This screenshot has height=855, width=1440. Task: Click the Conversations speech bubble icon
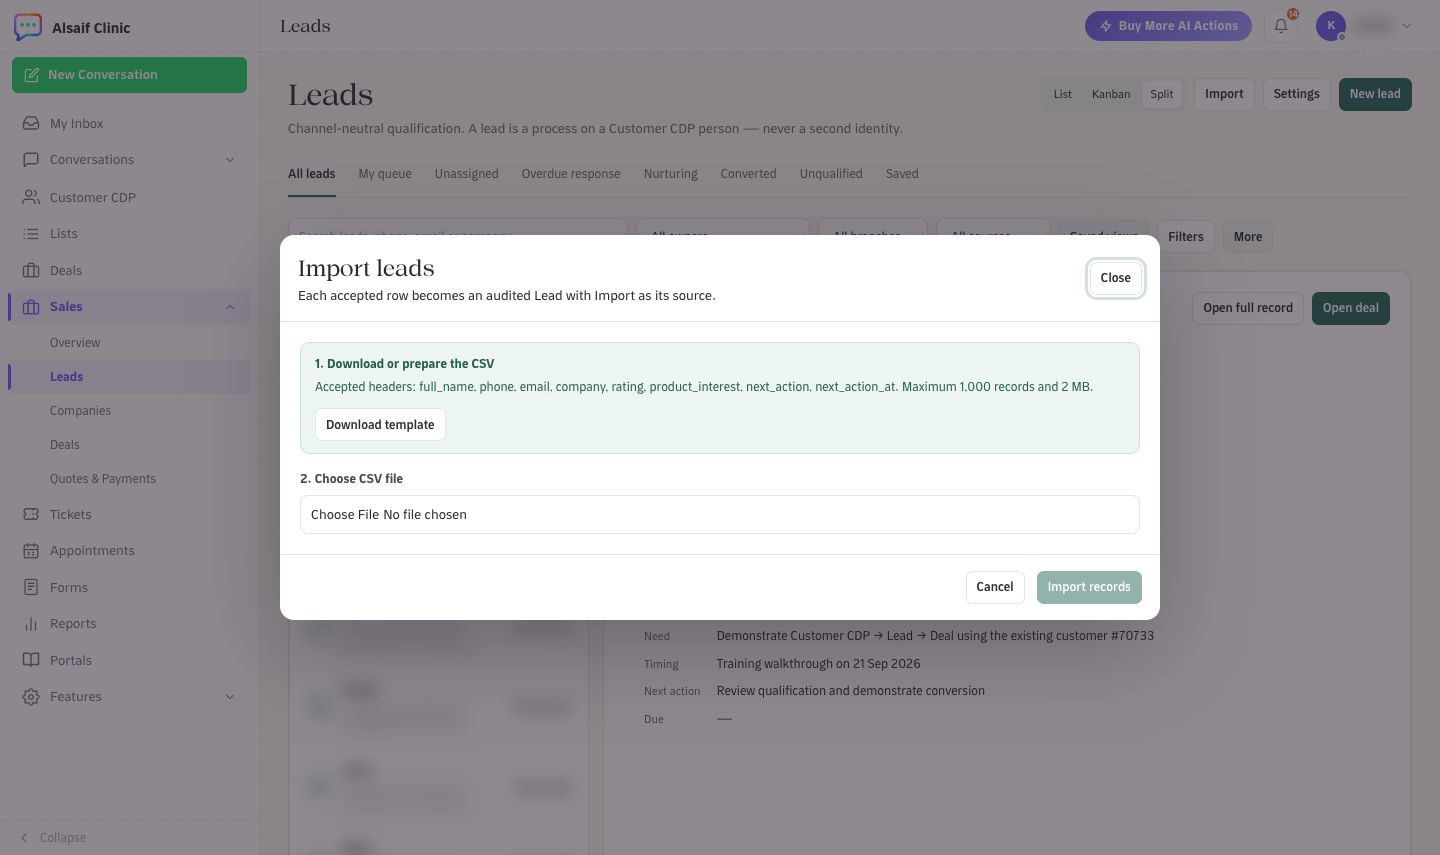(x=31, y=159)
